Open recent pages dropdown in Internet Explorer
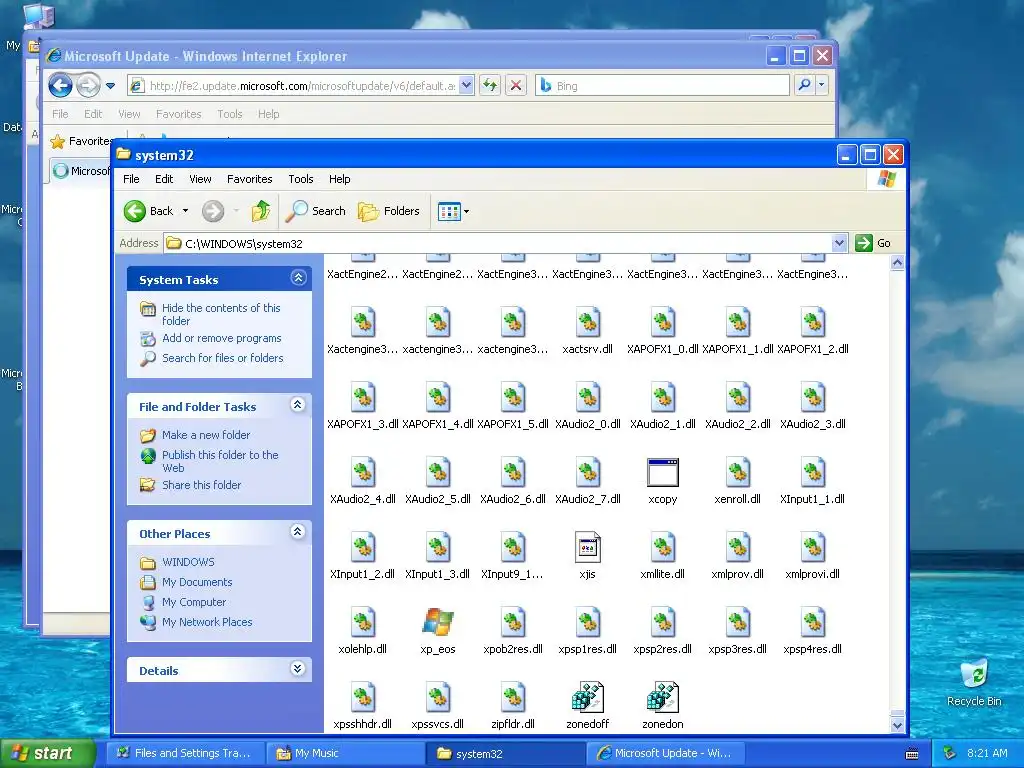1024x768 pixels. click(x=110, y=86)
